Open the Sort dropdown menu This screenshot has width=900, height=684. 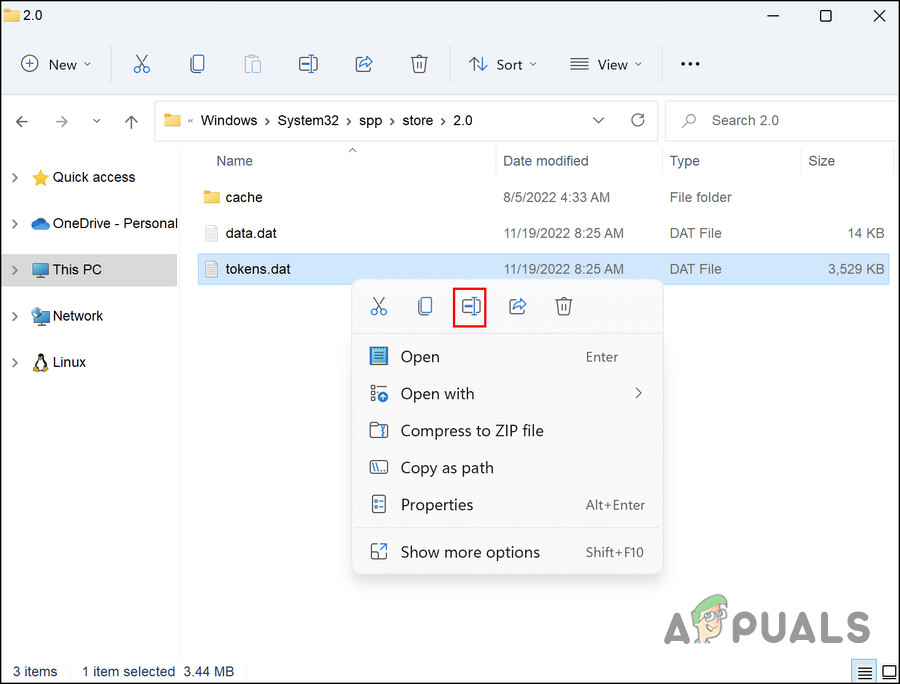[x=503, y=64]
